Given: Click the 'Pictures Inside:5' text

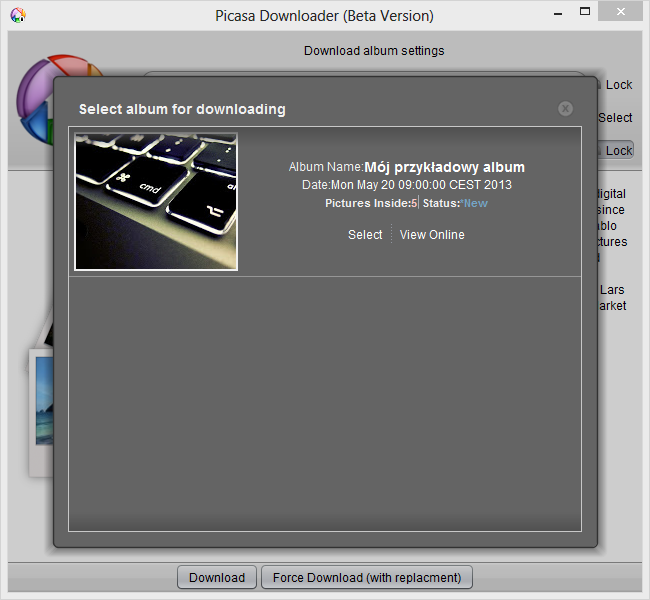Looking at the screenshot, I should (x=371, y=203).
